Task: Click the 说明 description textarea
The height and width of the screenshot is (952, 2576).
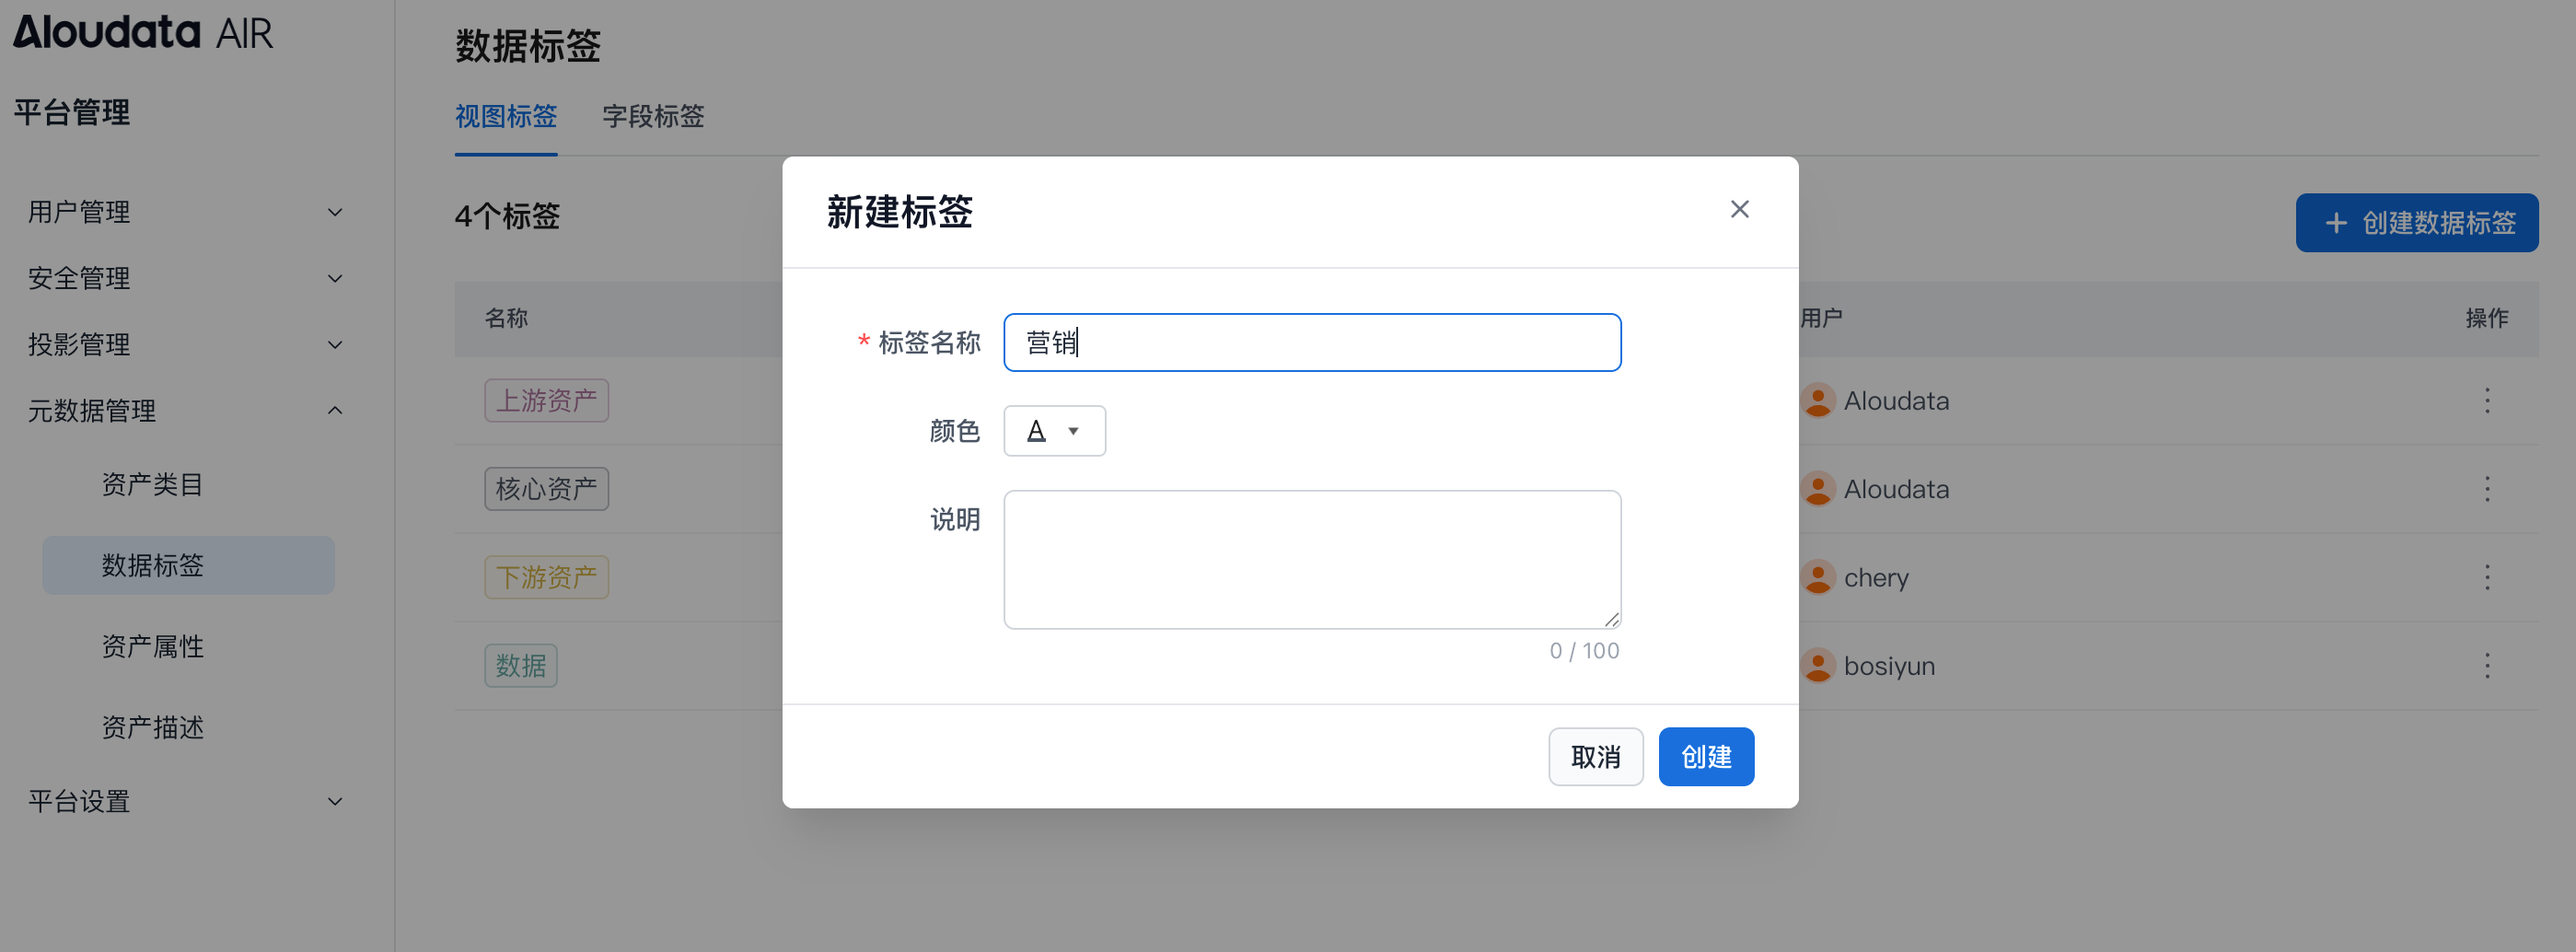Action: coord(1311,559)
